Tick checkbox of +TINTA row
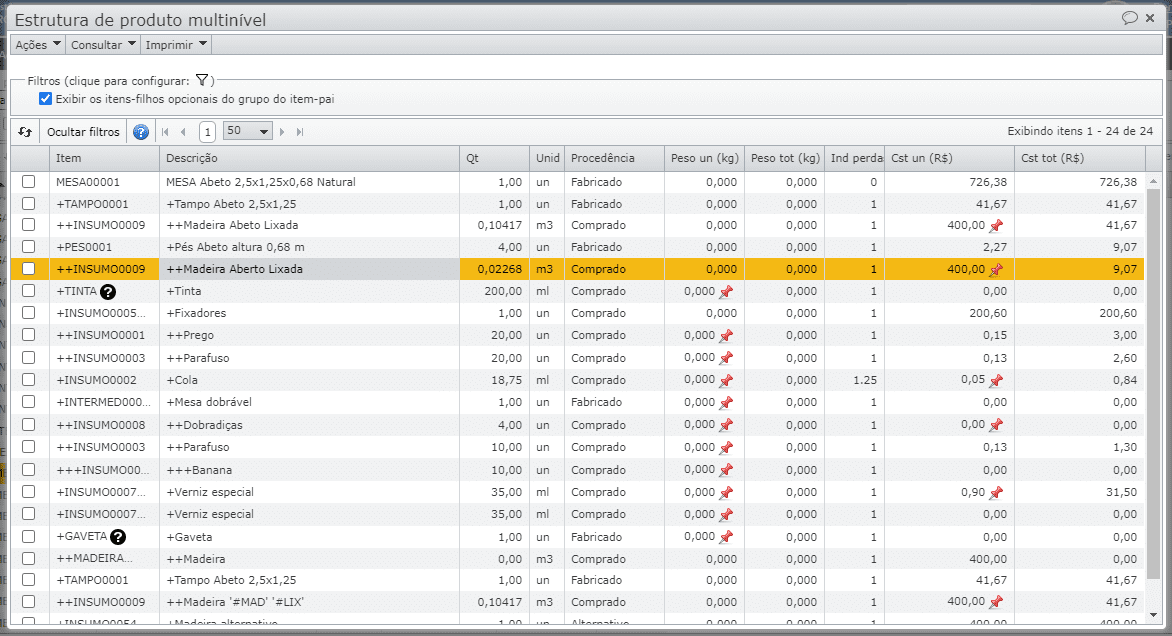 click(28, 291)
